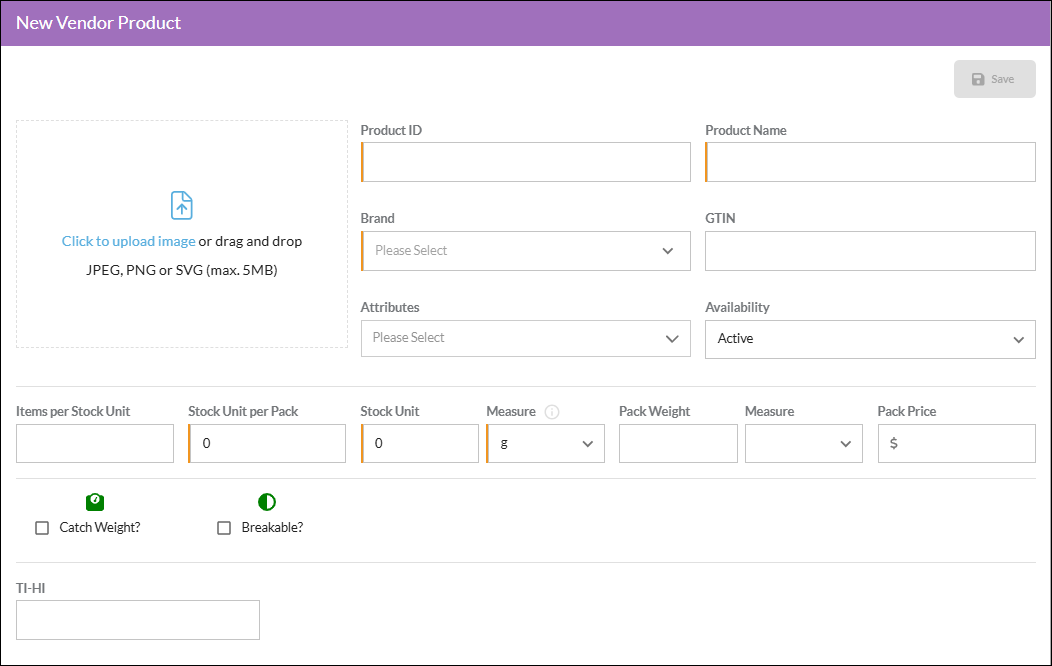Focus the Product ID field
This screenshot has width=1052, height=666.
tap(525, 162)
